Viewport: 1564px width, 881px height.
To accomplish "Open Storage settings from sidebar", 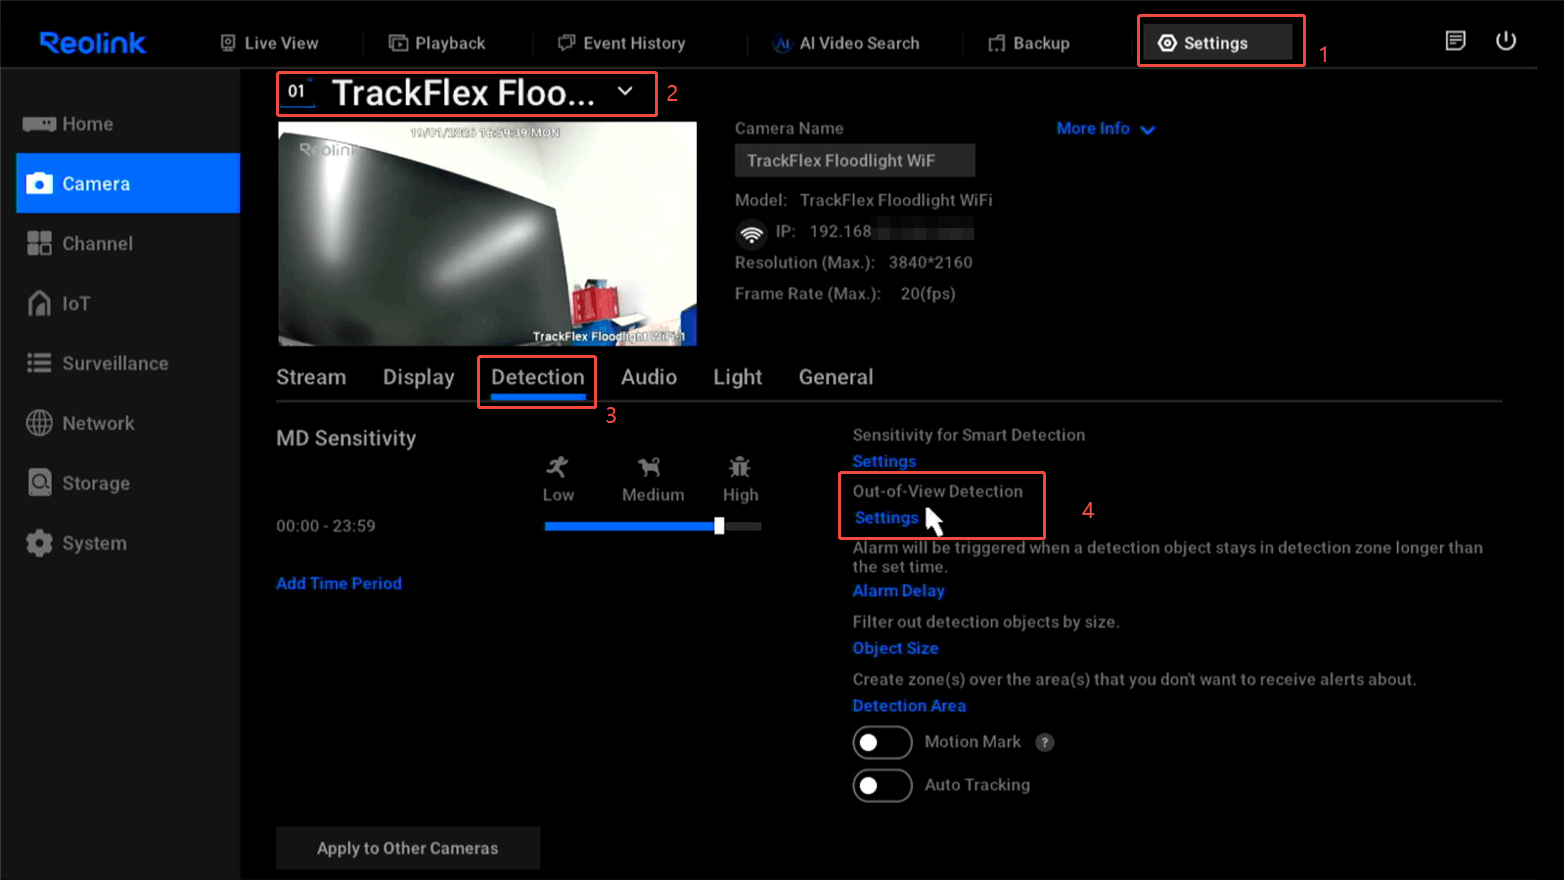I will (94, 482).
